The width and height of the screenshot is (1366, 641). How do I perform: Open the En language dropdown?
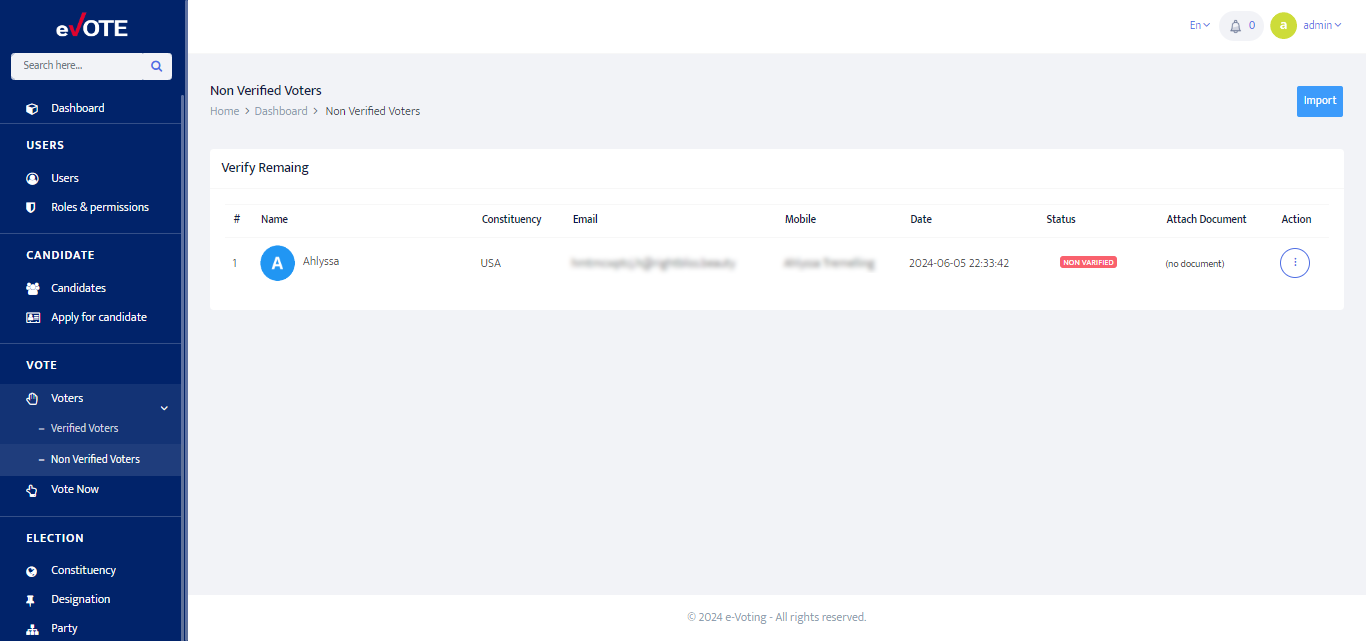pos(1198,24)
